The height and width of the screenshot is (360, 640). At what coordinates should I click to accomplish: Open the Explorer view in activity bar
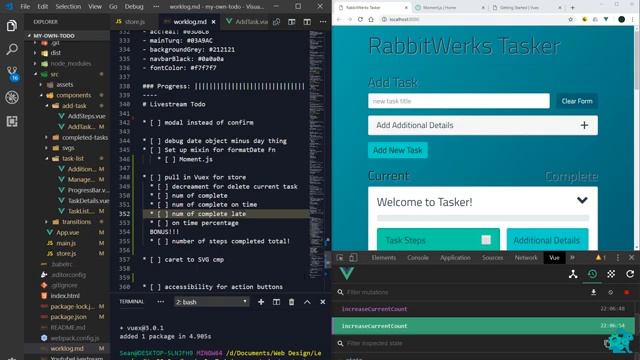[x=12, y=26]
